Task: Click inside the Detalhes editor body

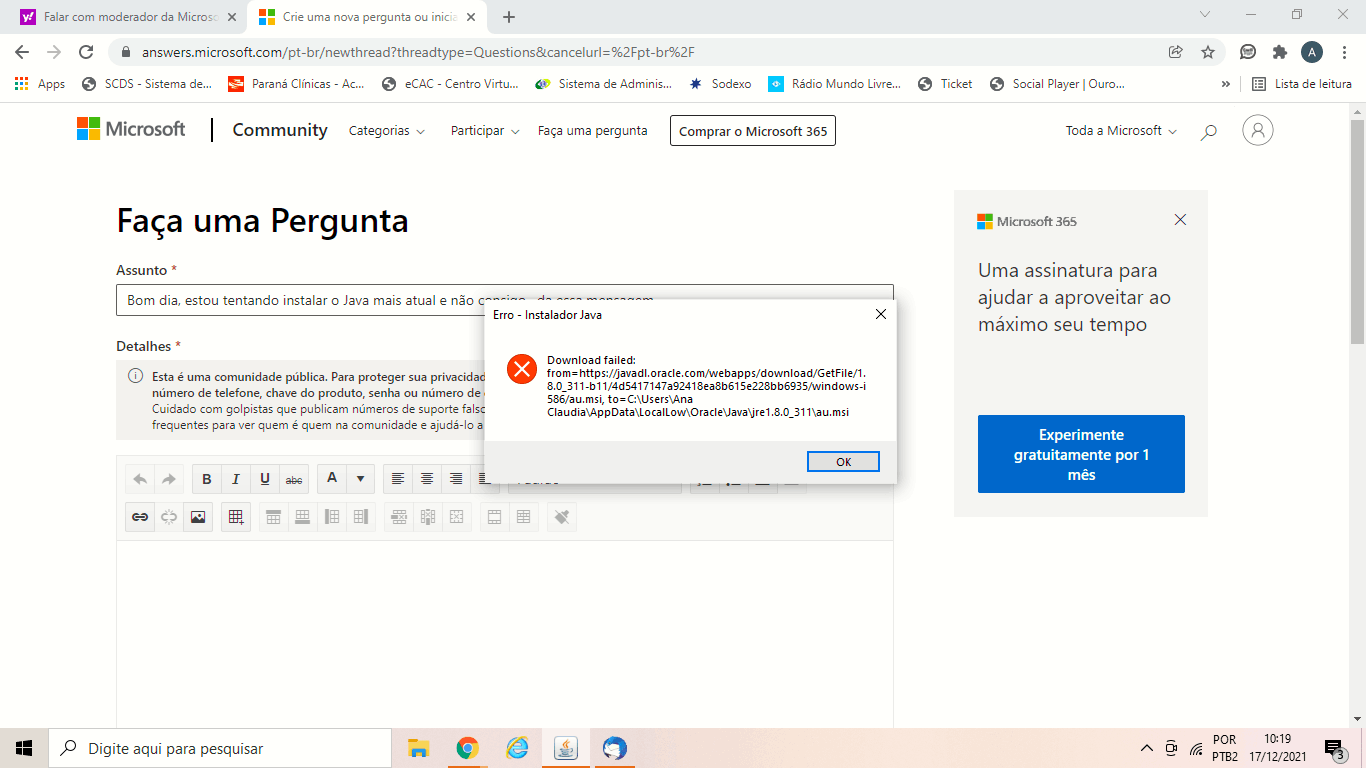Action: [x=505, y=634]
